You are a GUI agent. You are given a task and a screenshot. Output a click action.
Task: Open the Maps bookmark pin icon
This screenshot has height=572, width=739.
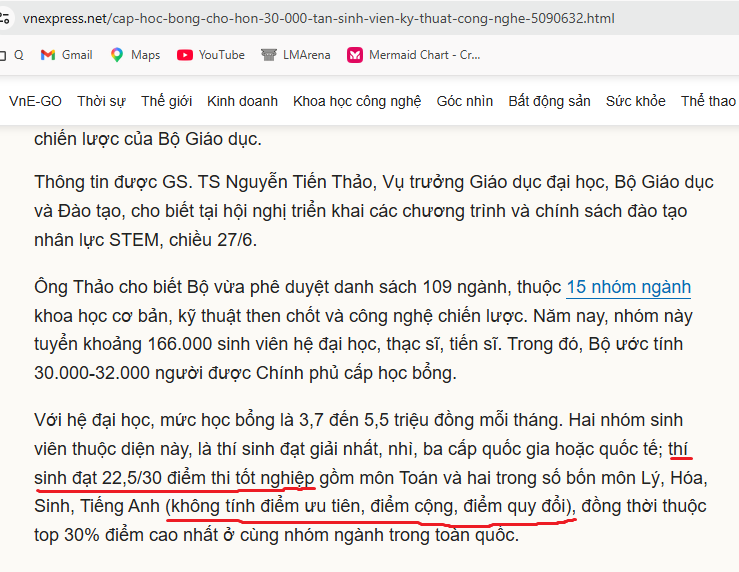click(x=117, y=55)
